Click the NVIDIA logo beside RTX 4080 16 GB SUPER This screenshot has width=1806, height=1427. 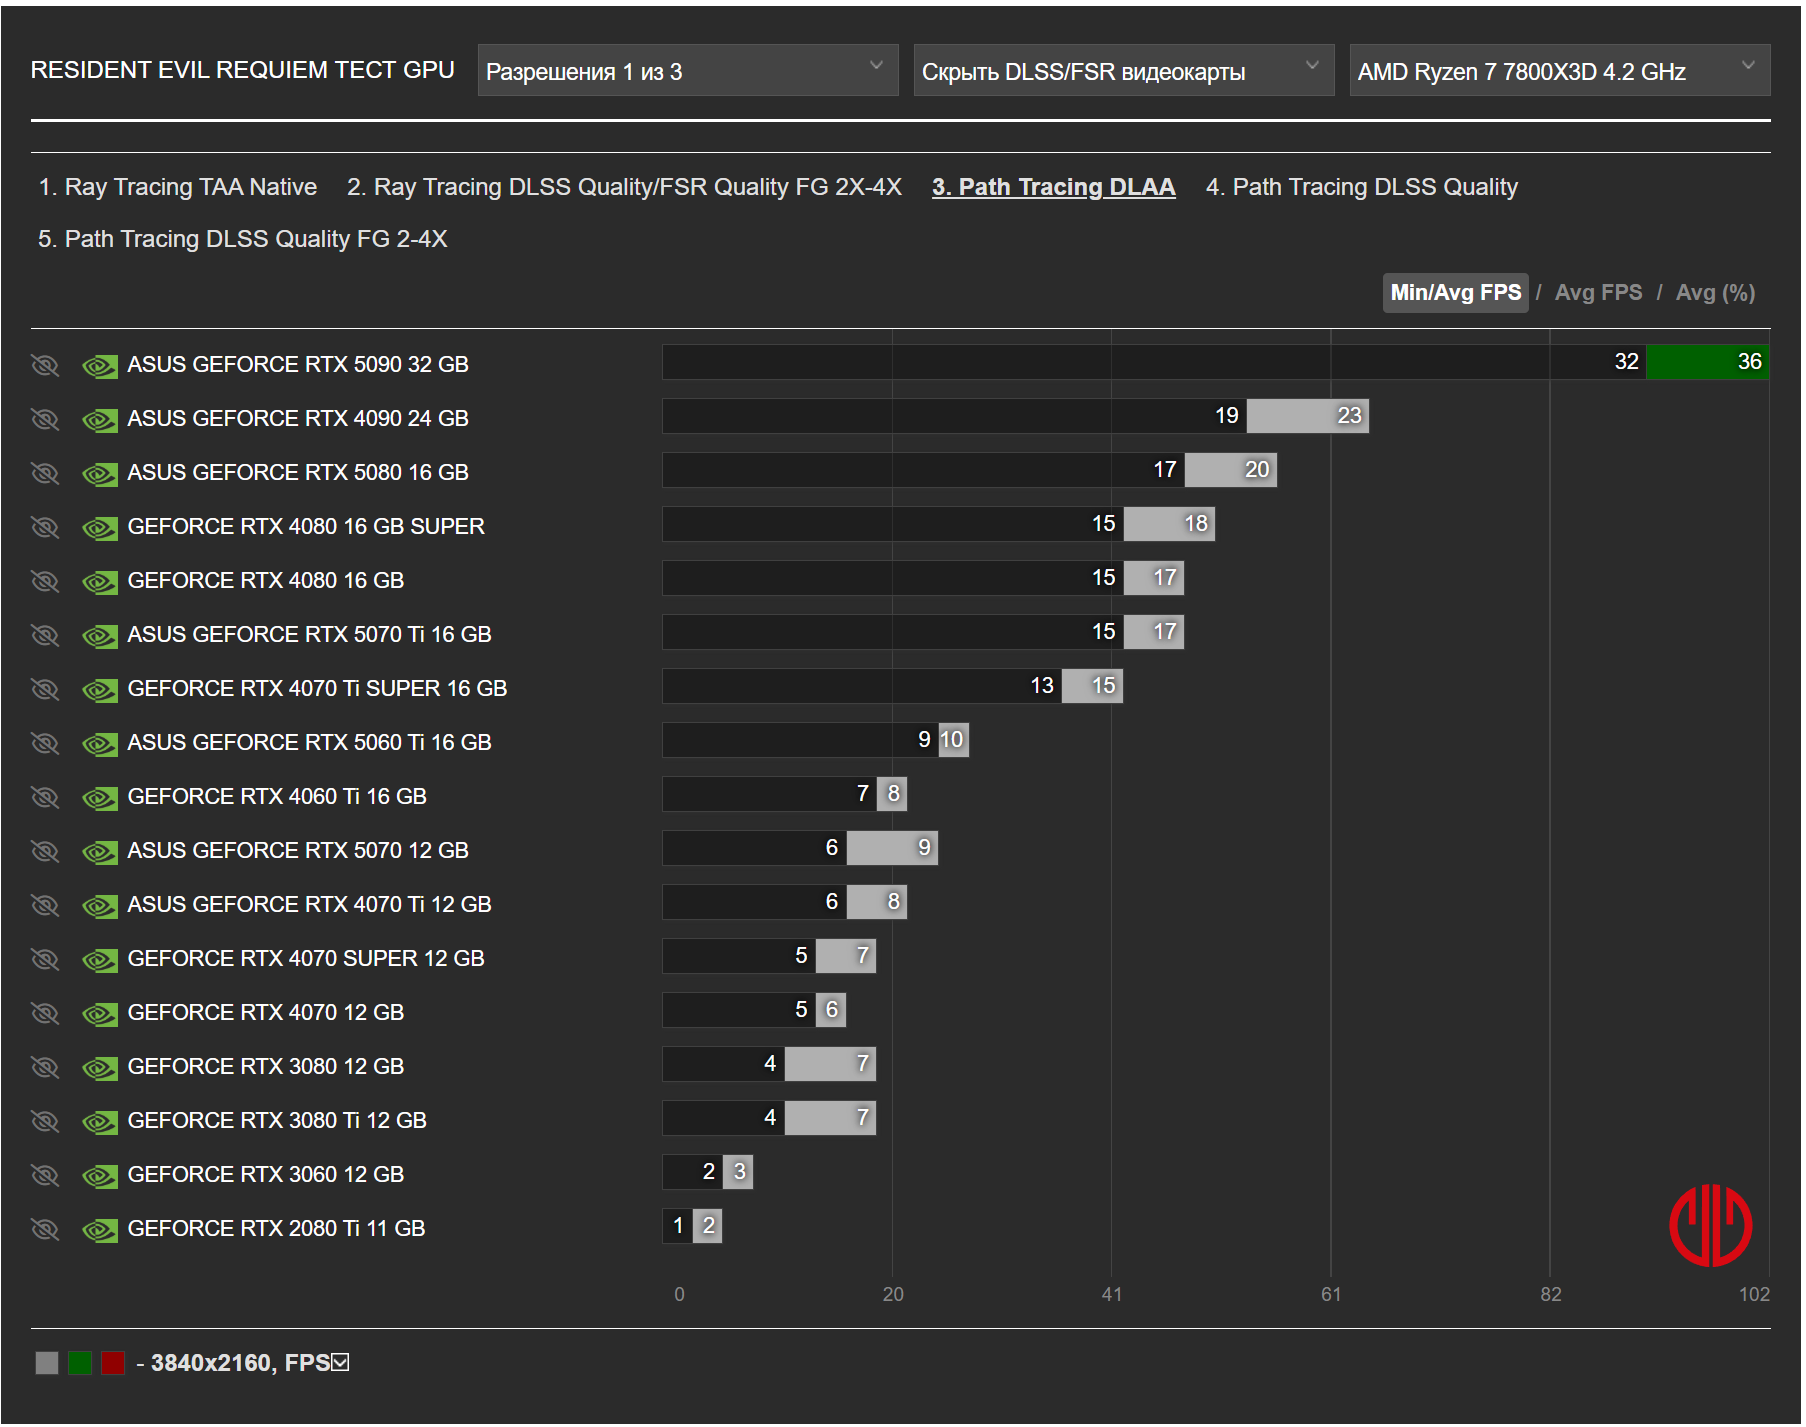100,528
